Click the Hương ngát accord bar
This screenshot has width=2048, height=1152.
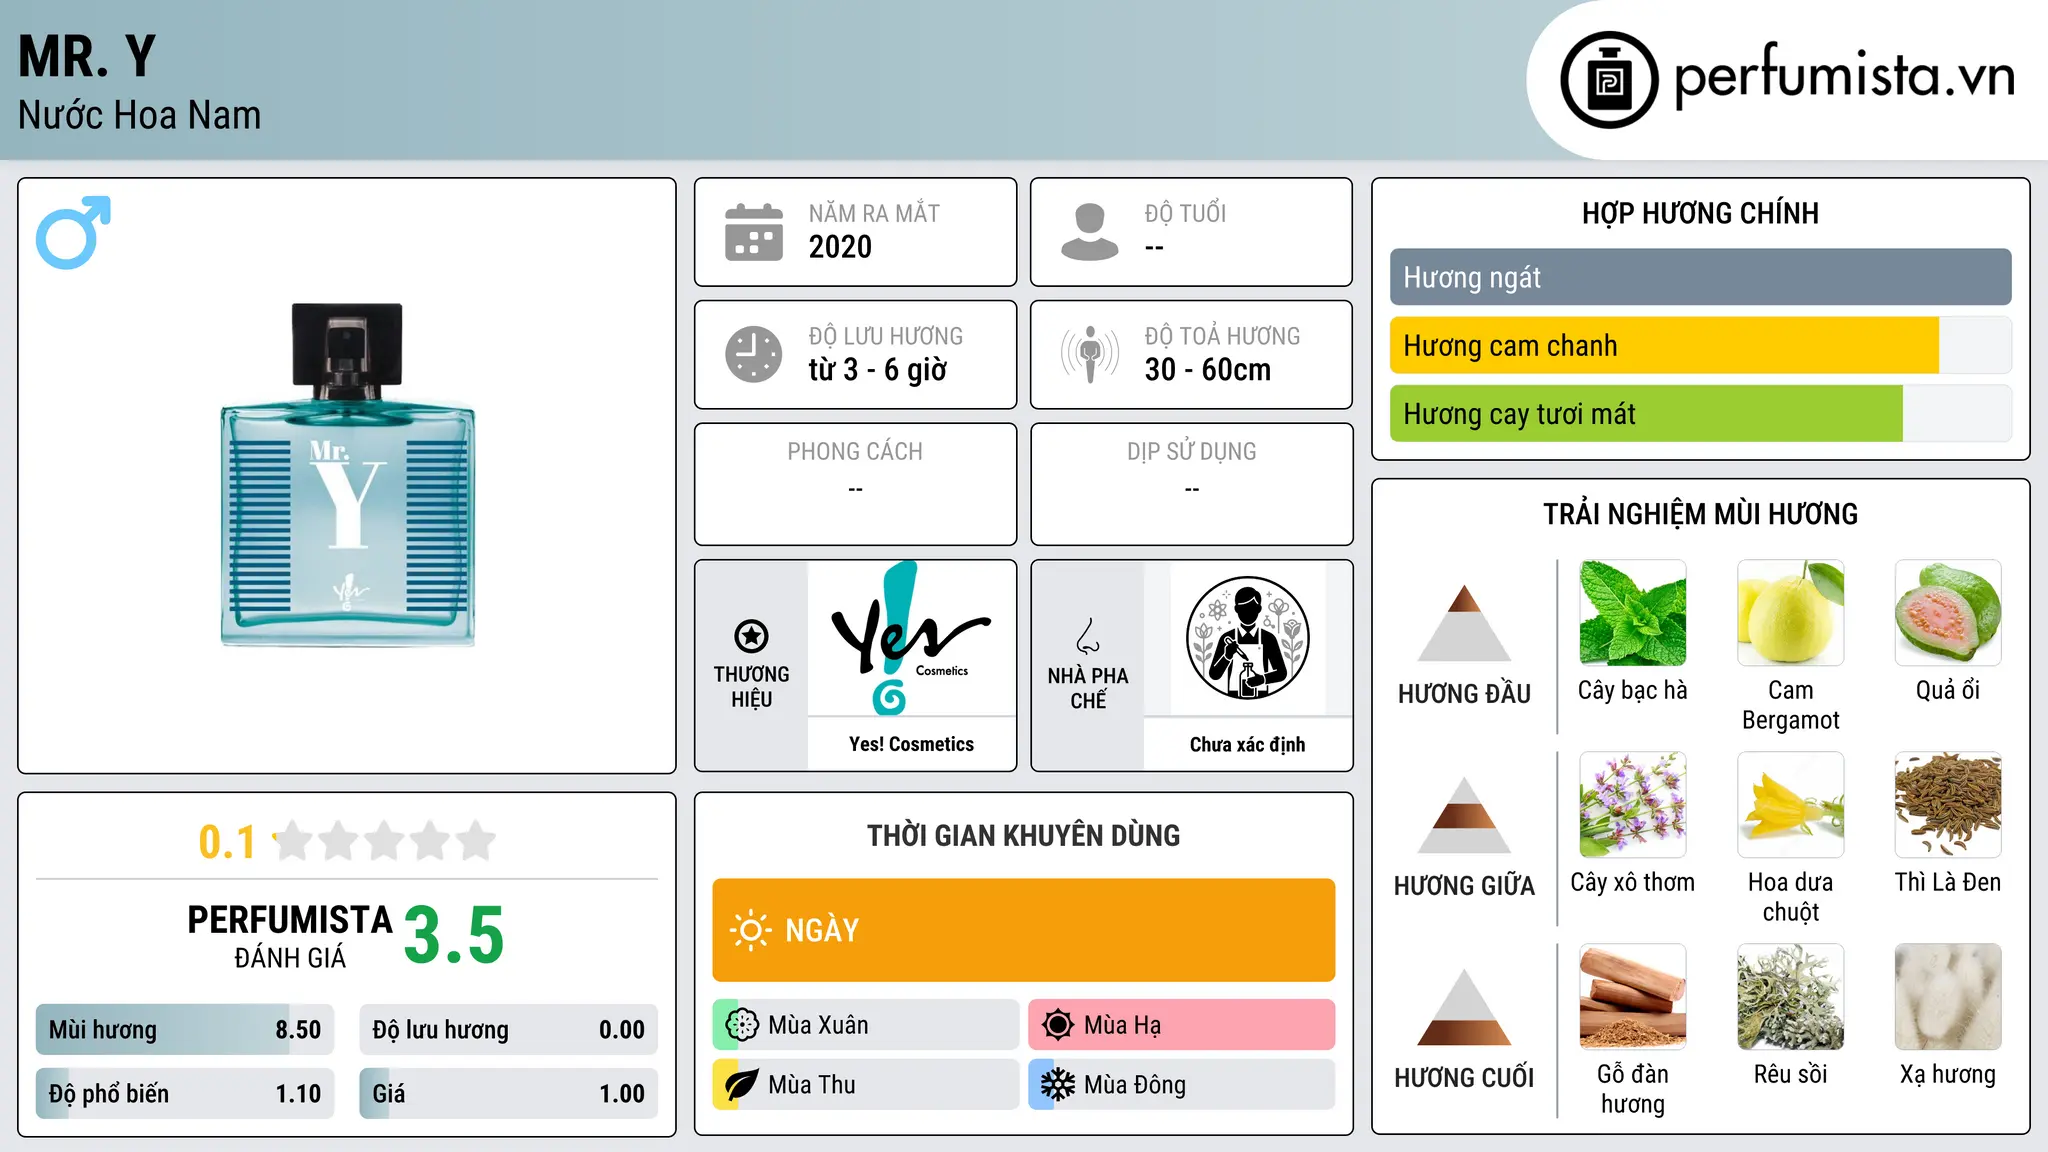1700,277
